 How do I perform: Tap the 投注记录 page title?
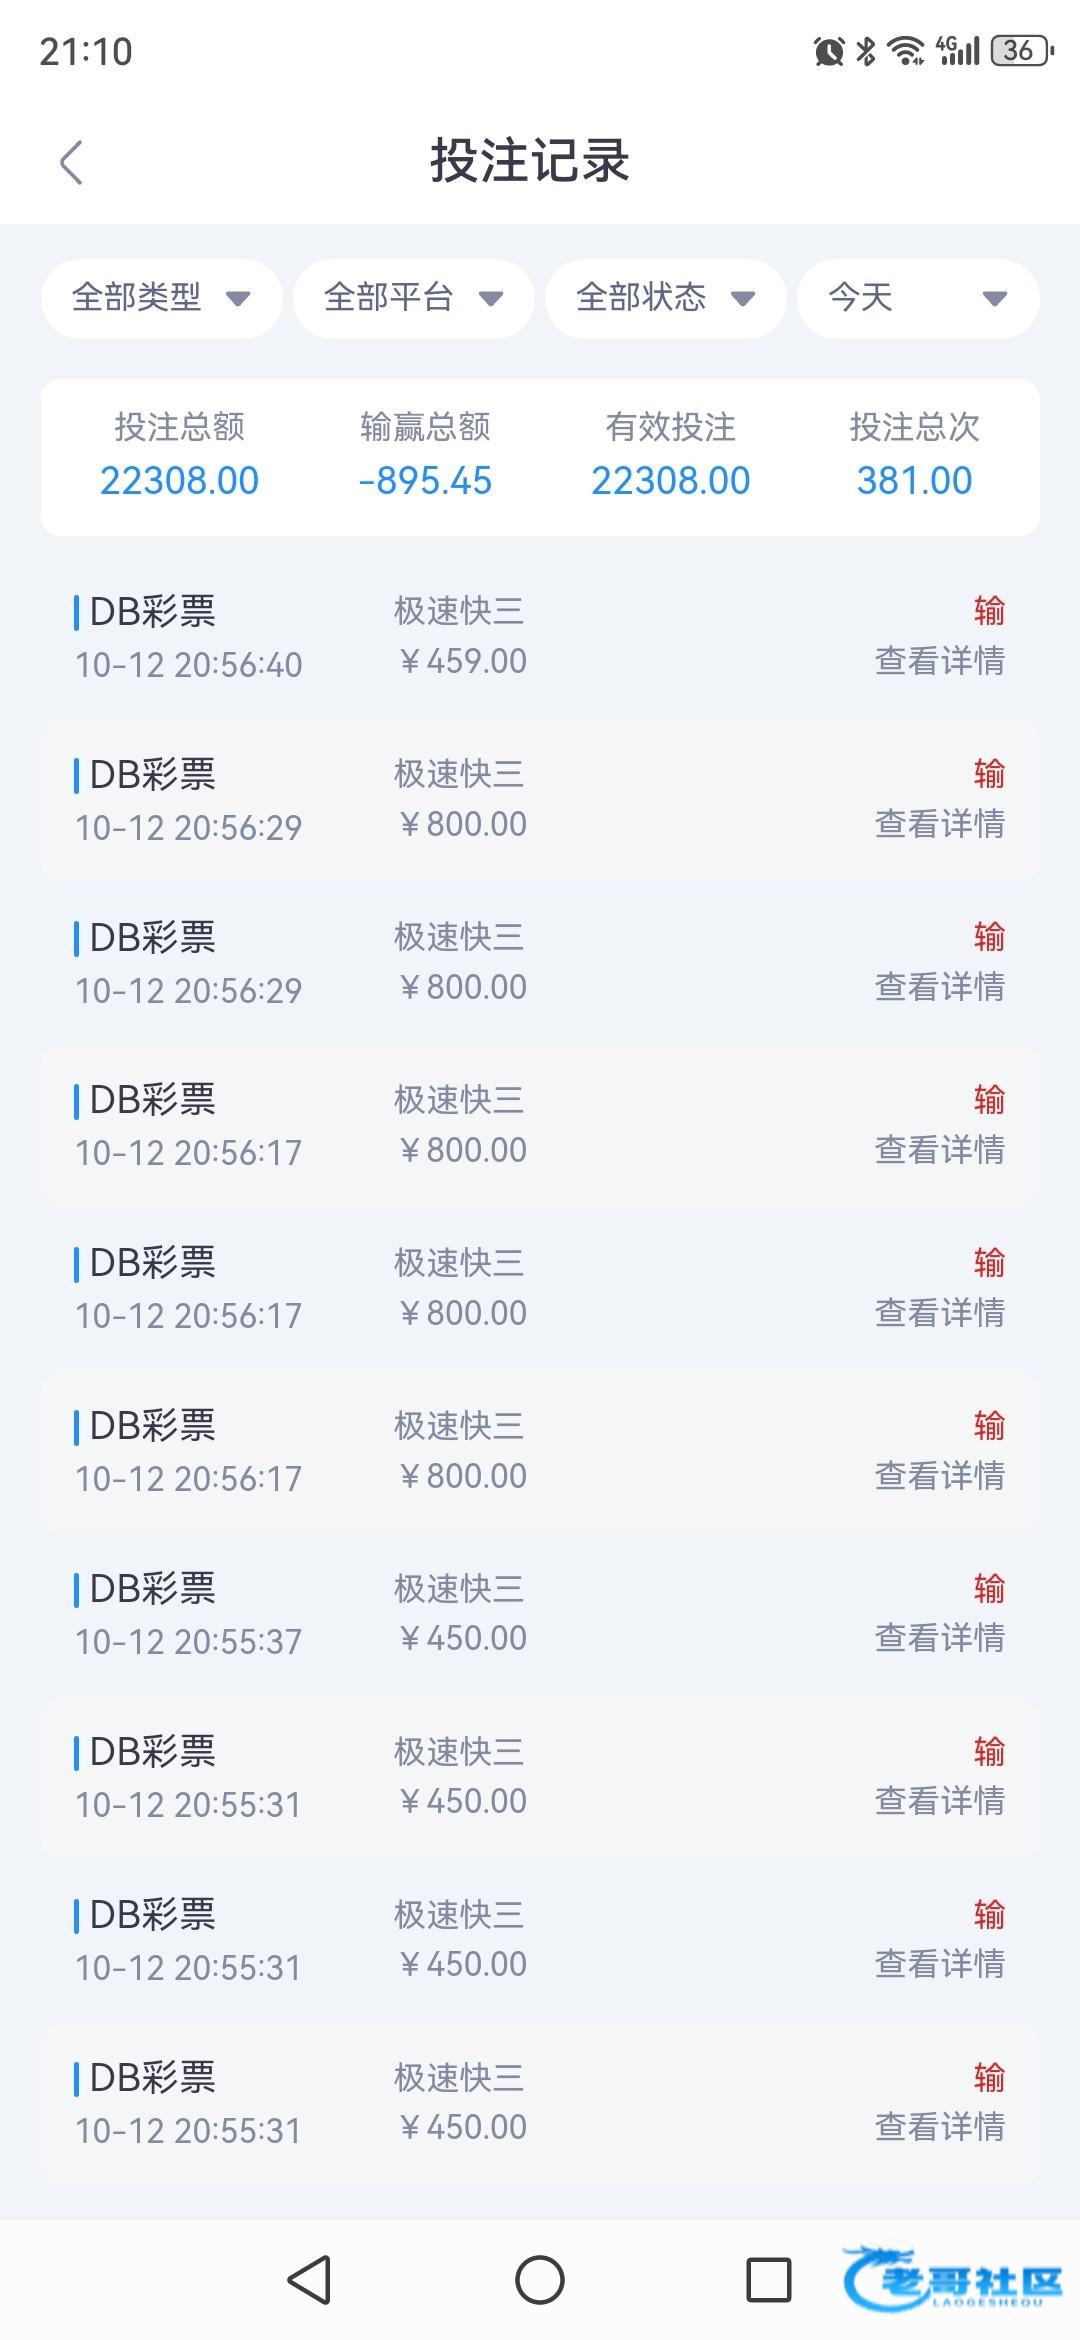(530, 161)
